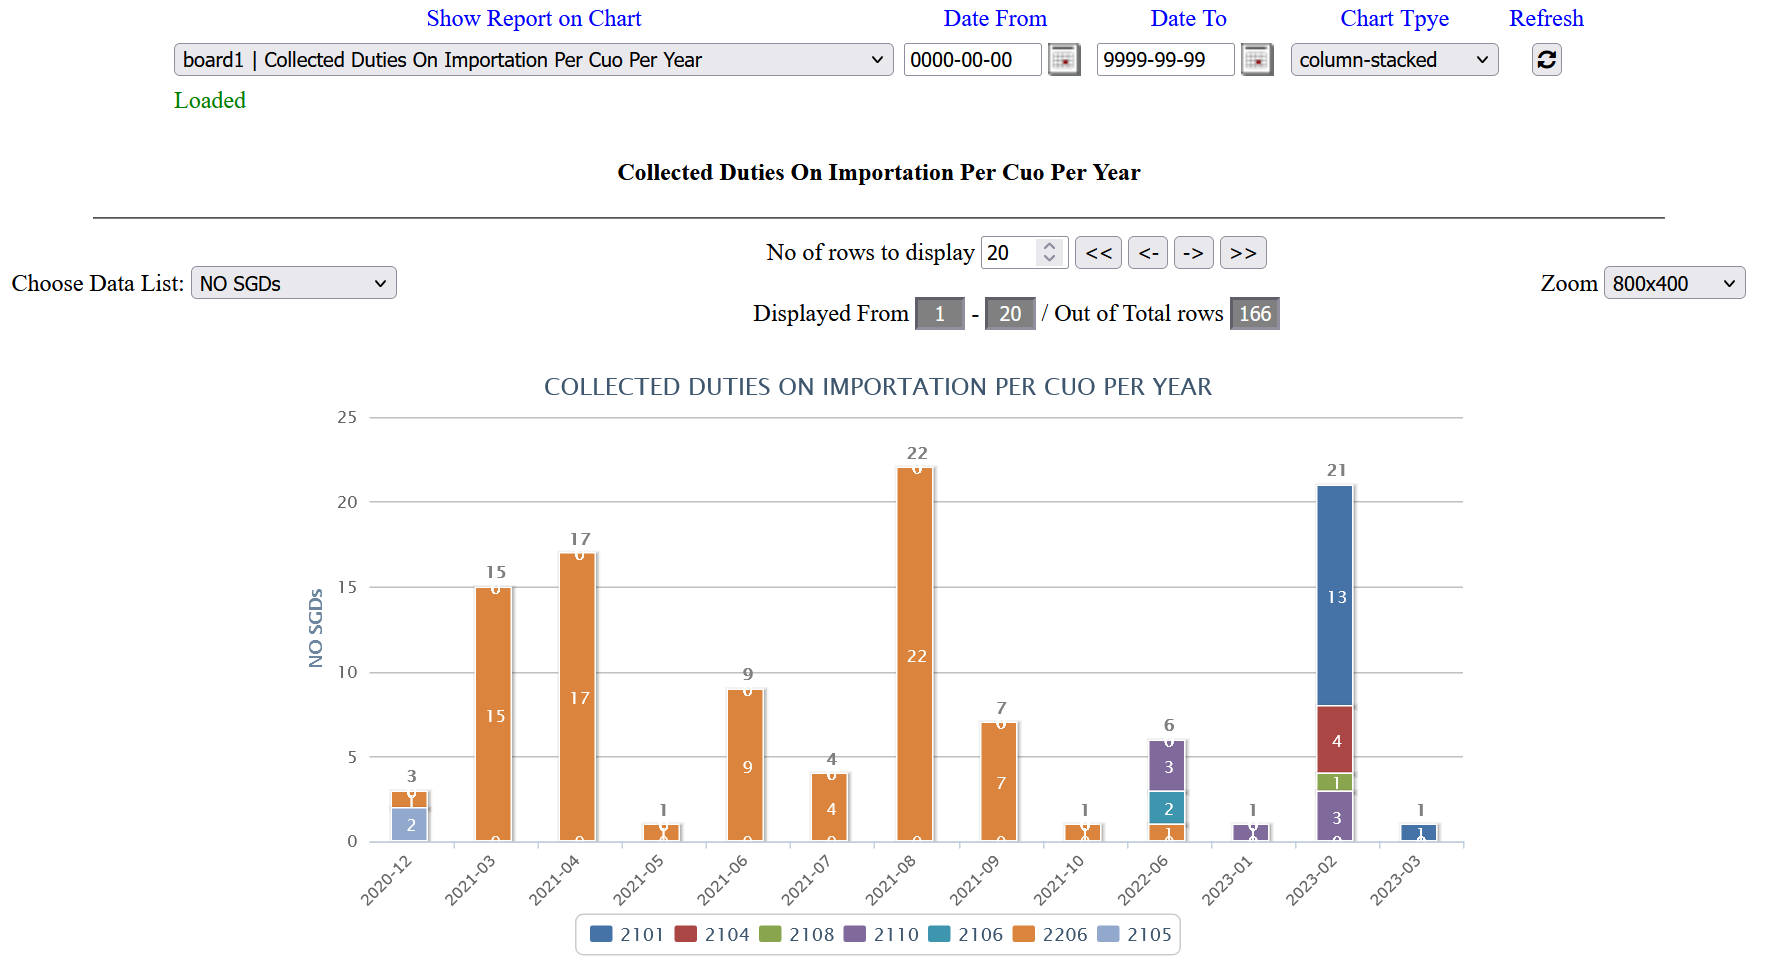This screenshot has width=1765, height=964.
Task: Open the Zoom 800x400 dropdown
Action: click(x=1673, y=284)
